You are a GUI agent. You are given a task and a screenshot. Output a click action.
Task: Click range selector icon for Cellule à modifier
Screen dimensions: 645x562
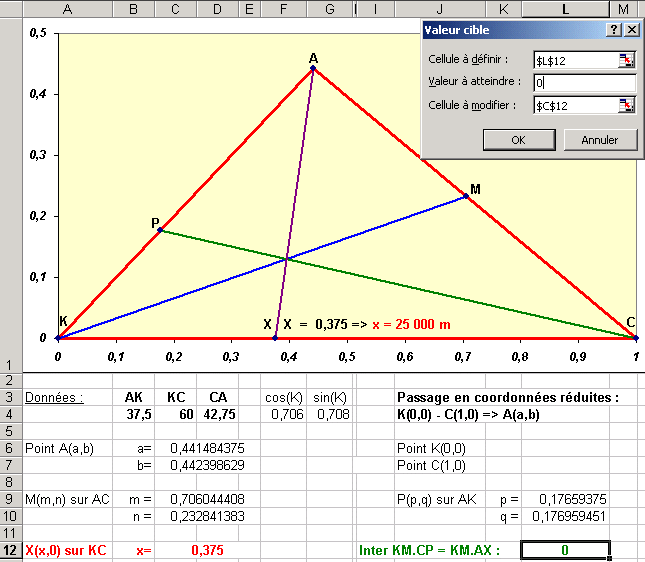[627, 105]
